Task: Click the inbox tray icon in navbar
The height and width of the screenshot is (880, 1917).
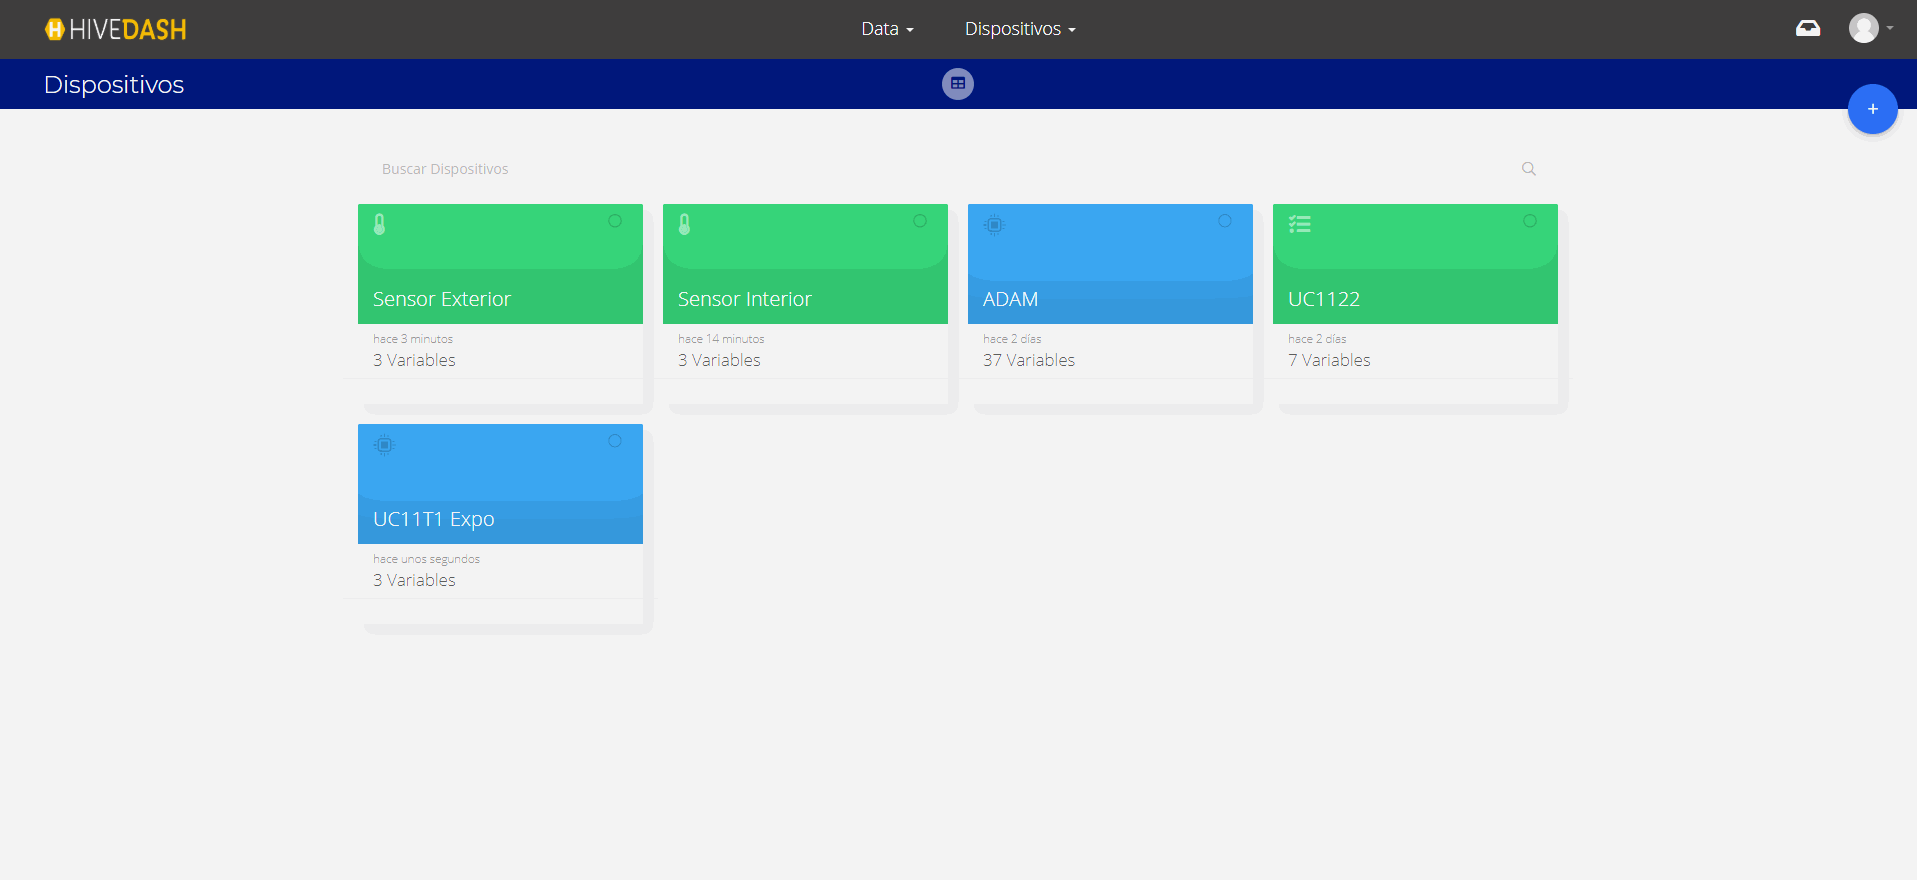Action: coord(1807,29)
